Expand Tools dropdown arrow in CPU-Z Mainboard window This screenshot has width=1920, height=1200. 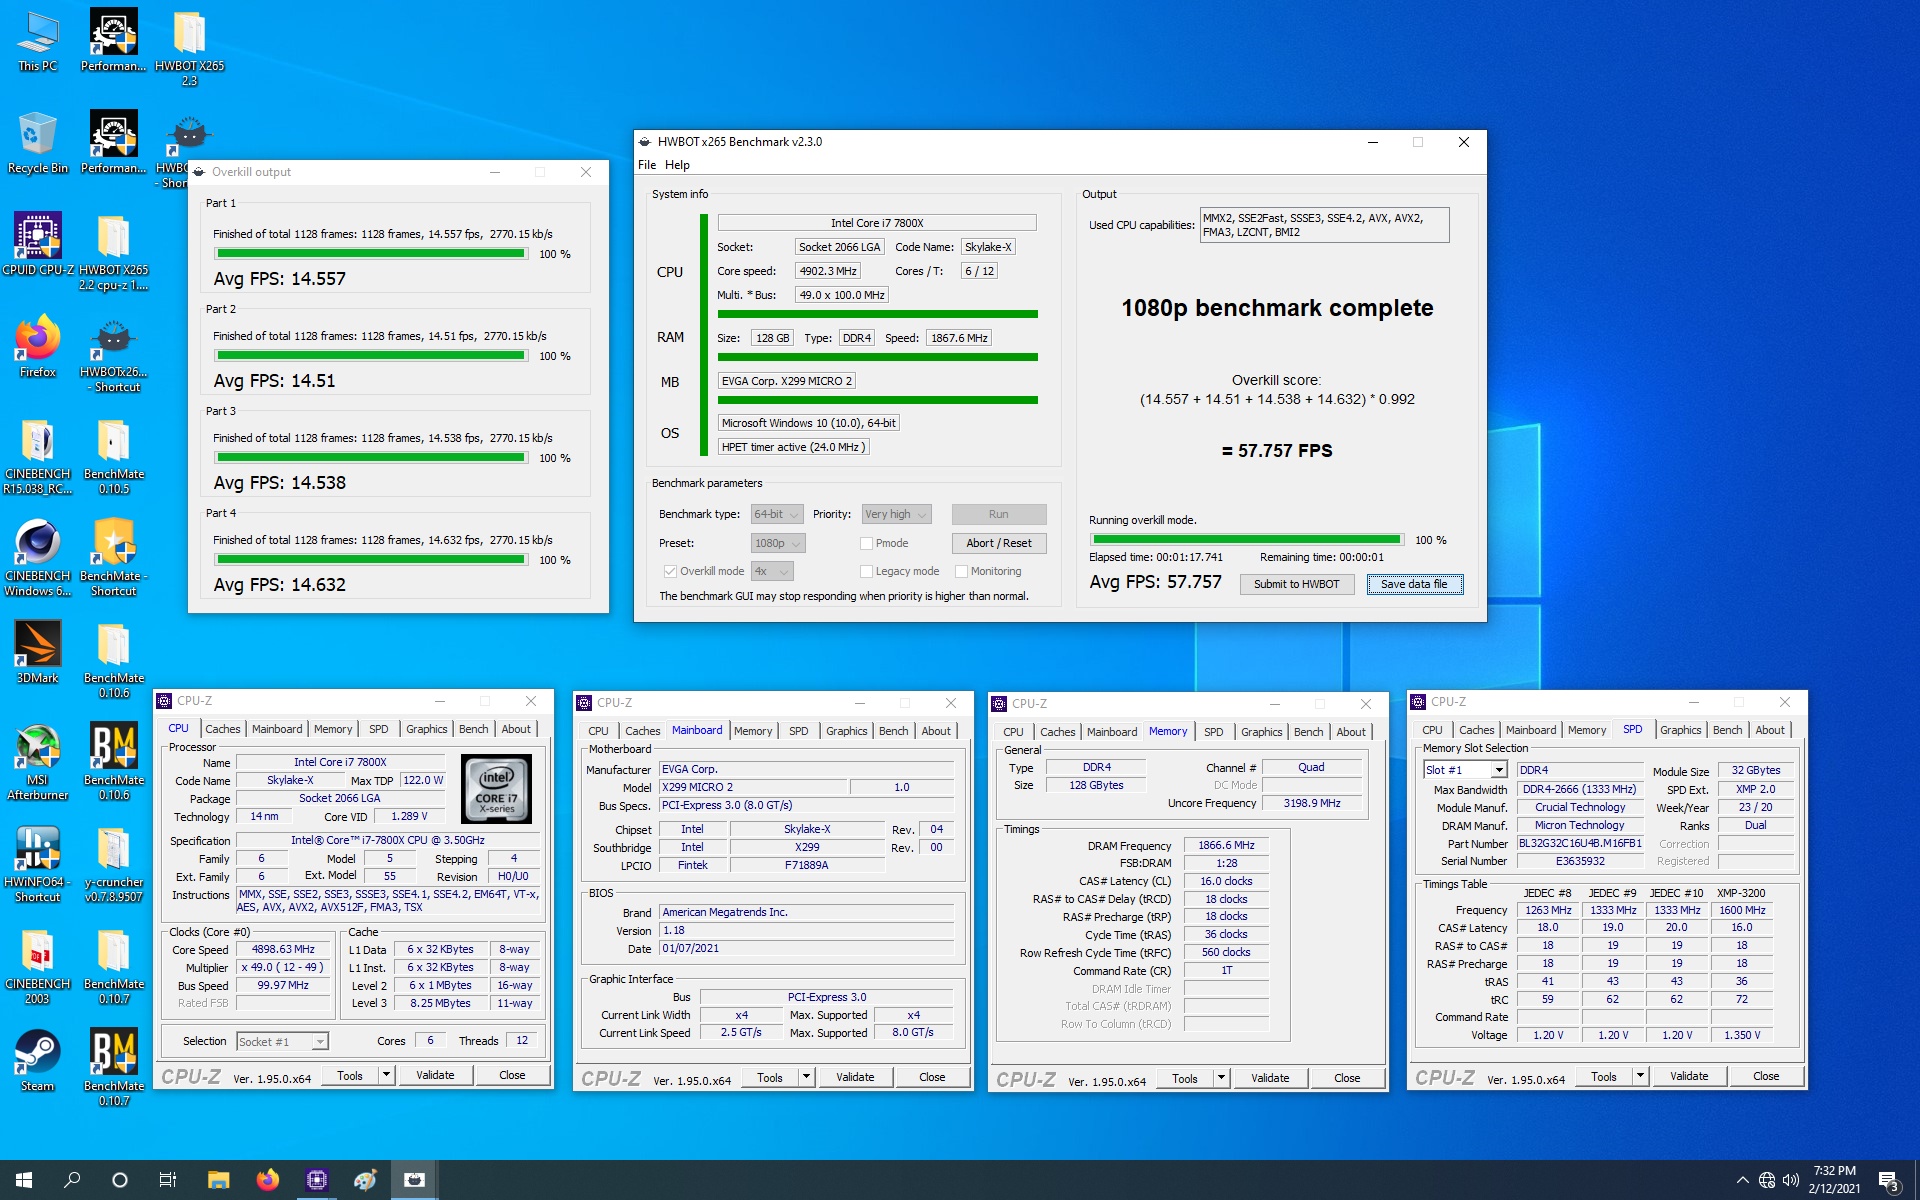click(x=806, y=1077)
